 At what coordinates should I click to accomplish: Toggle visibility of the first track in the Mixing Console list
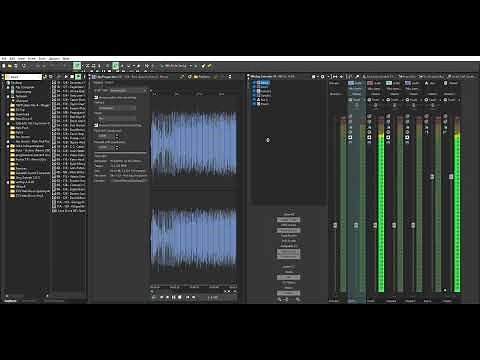tap(254, 82)
